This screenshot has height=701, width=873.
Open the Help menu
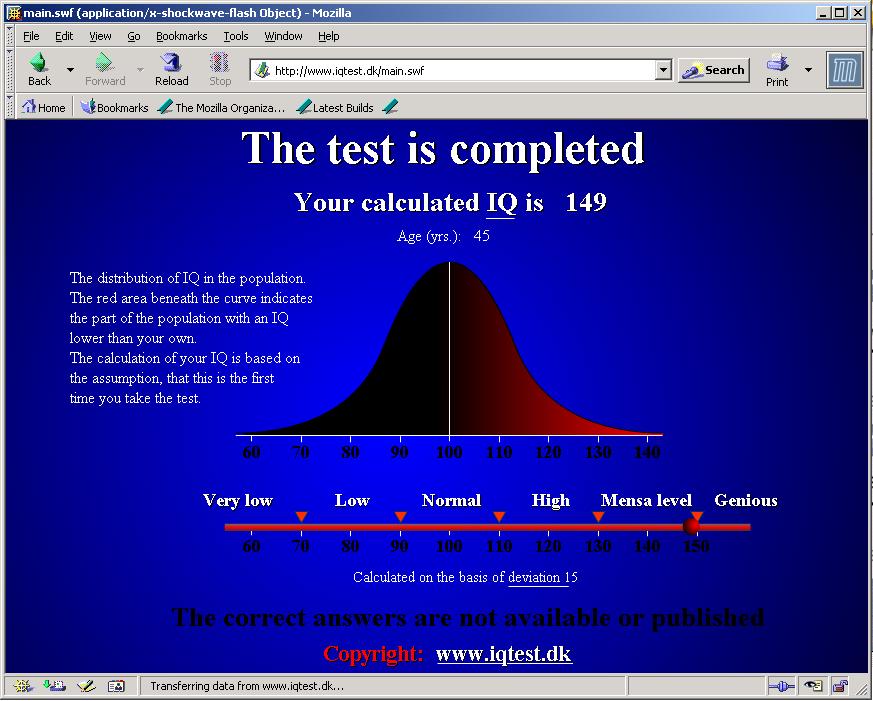(x=328, y=36)
